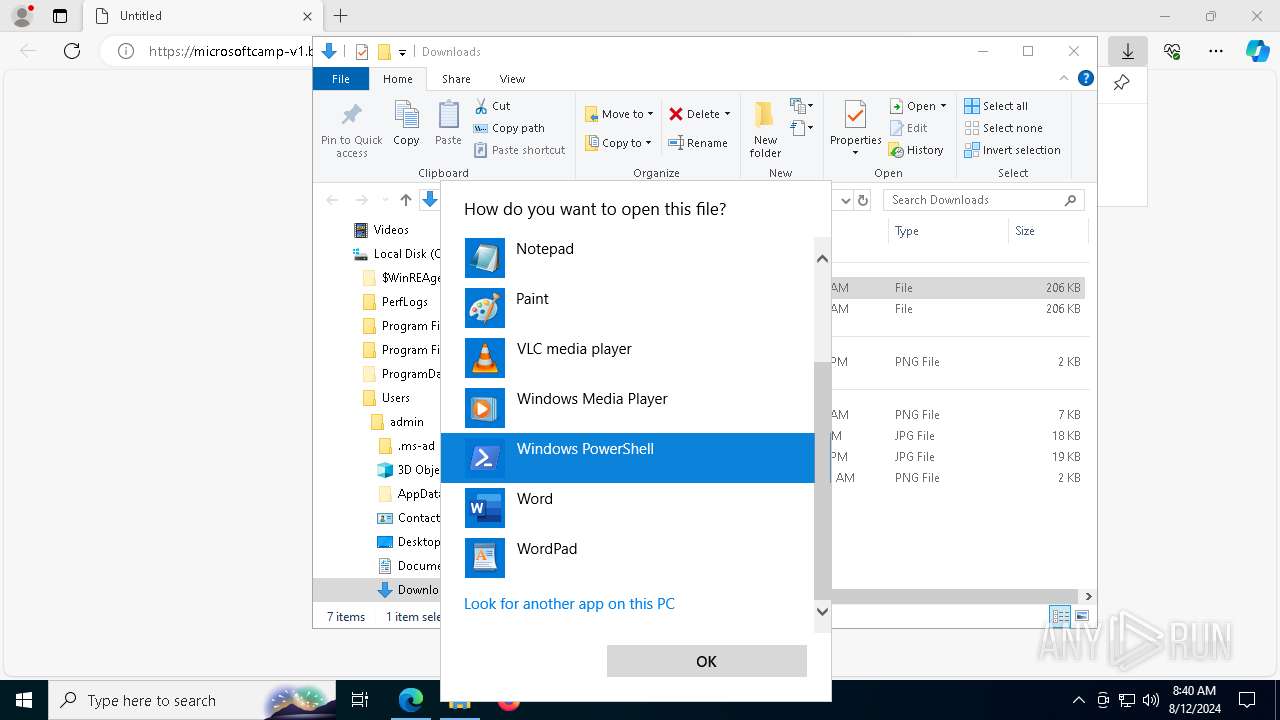Select WordPad app entry

tap(627, 558)
